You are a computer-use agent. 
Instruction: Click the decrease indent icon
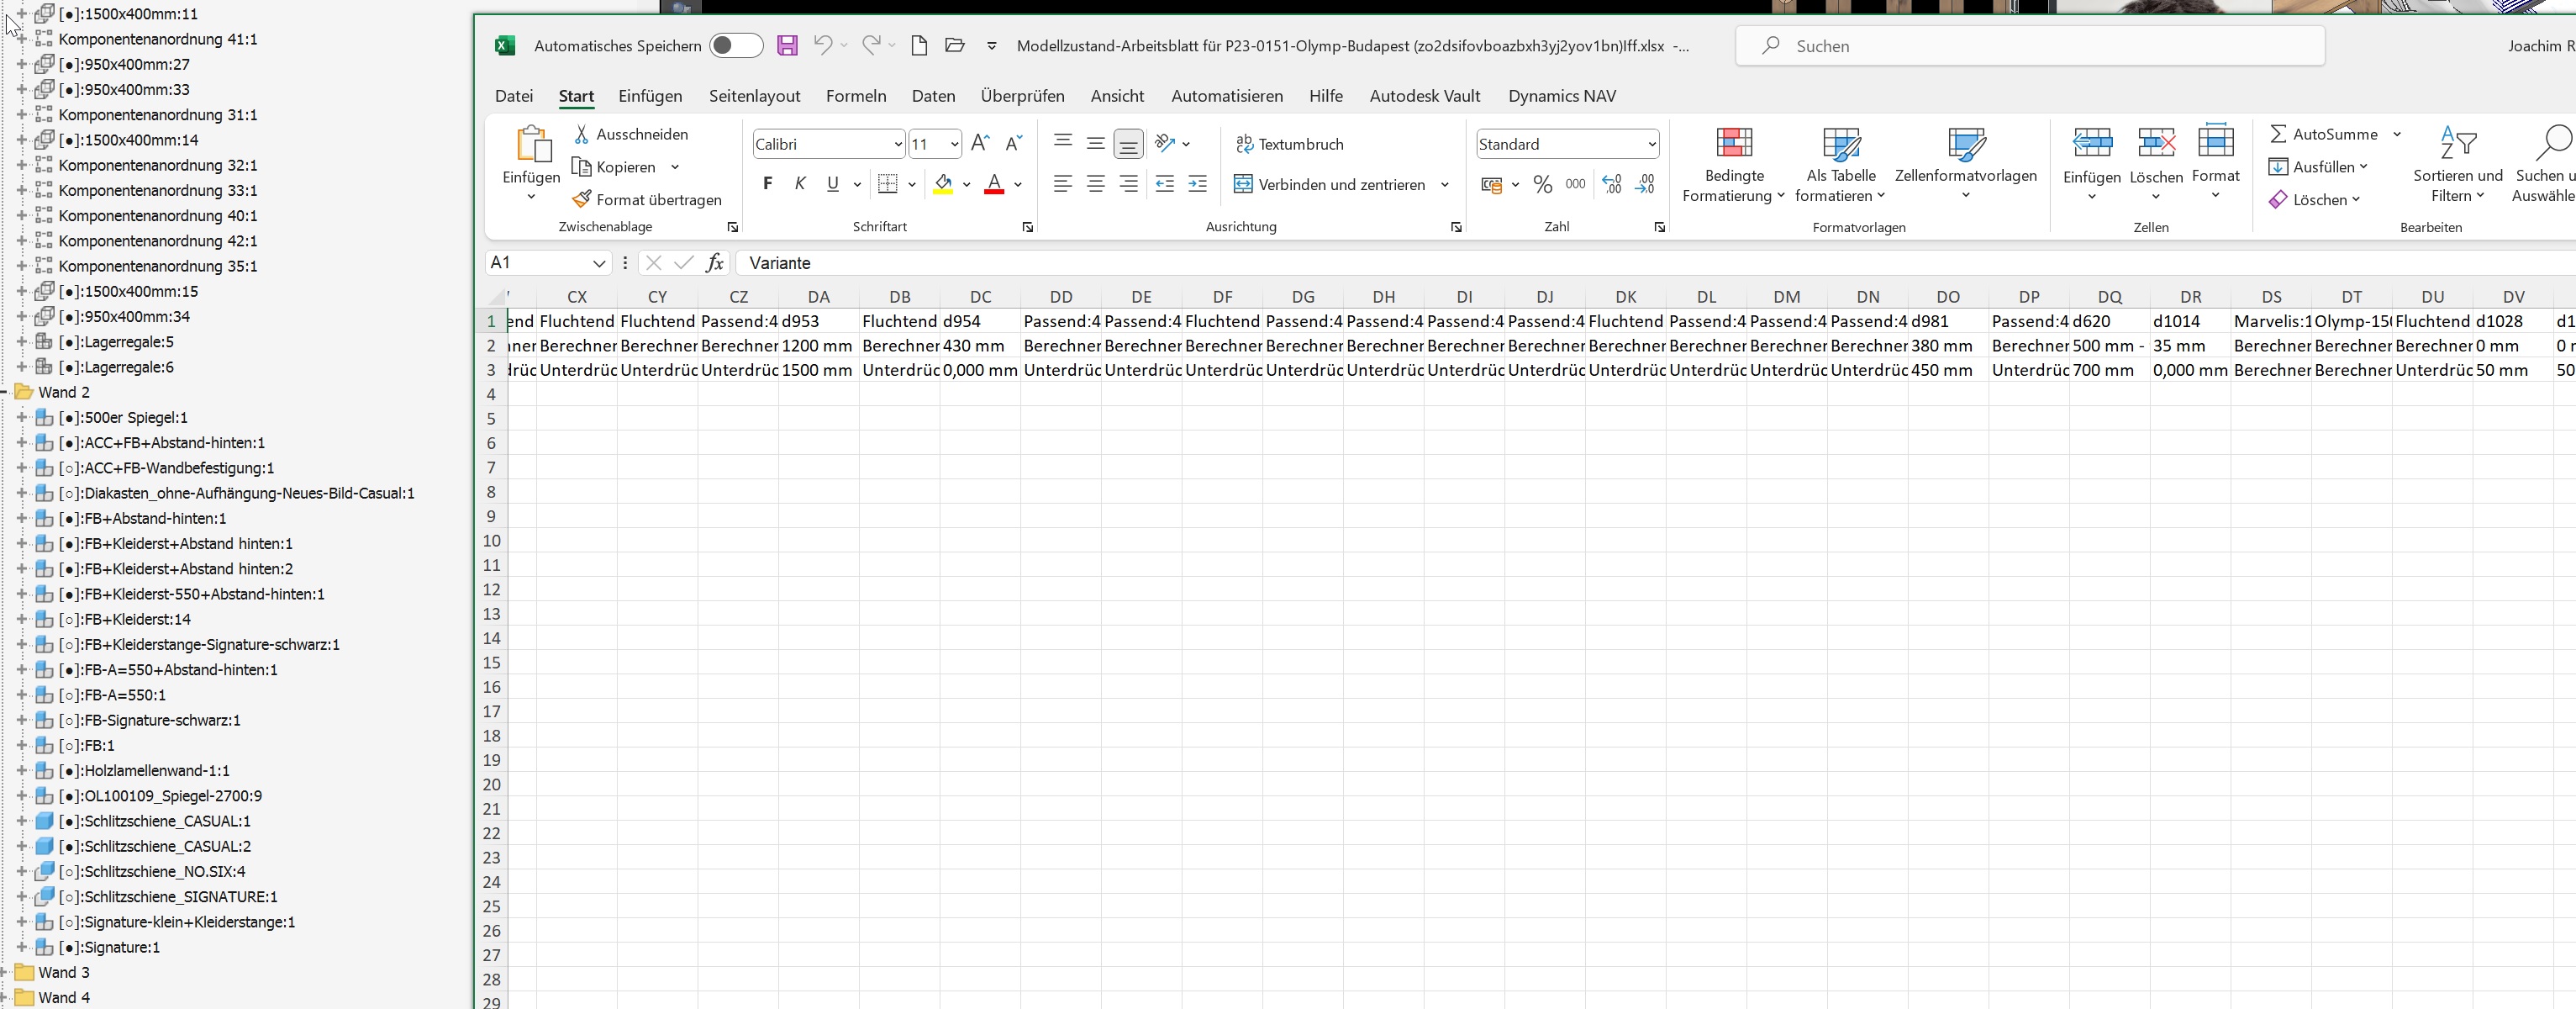click(x=1164, y=183)
